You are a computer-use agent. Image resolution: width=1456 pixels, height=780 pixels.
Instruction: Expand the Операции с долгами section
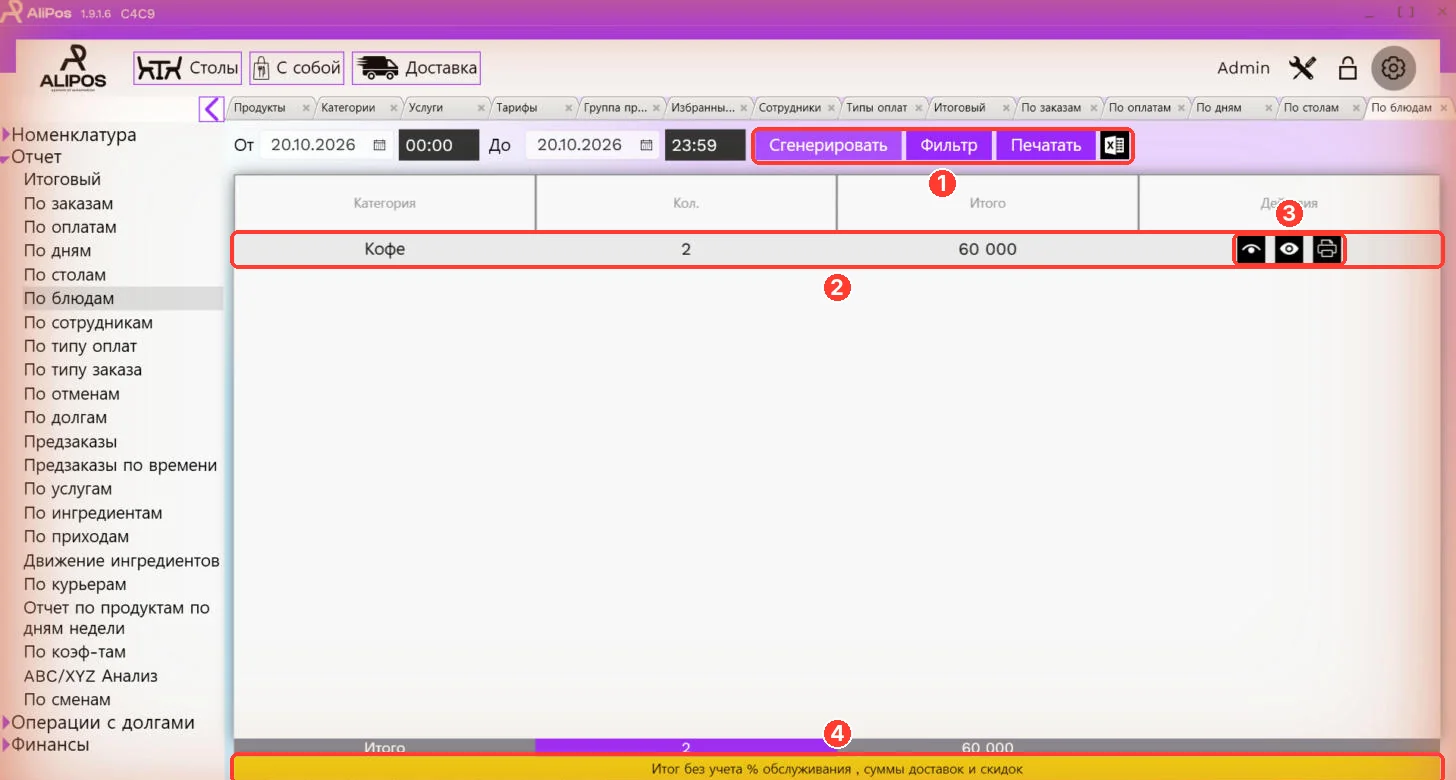(6, 723)
